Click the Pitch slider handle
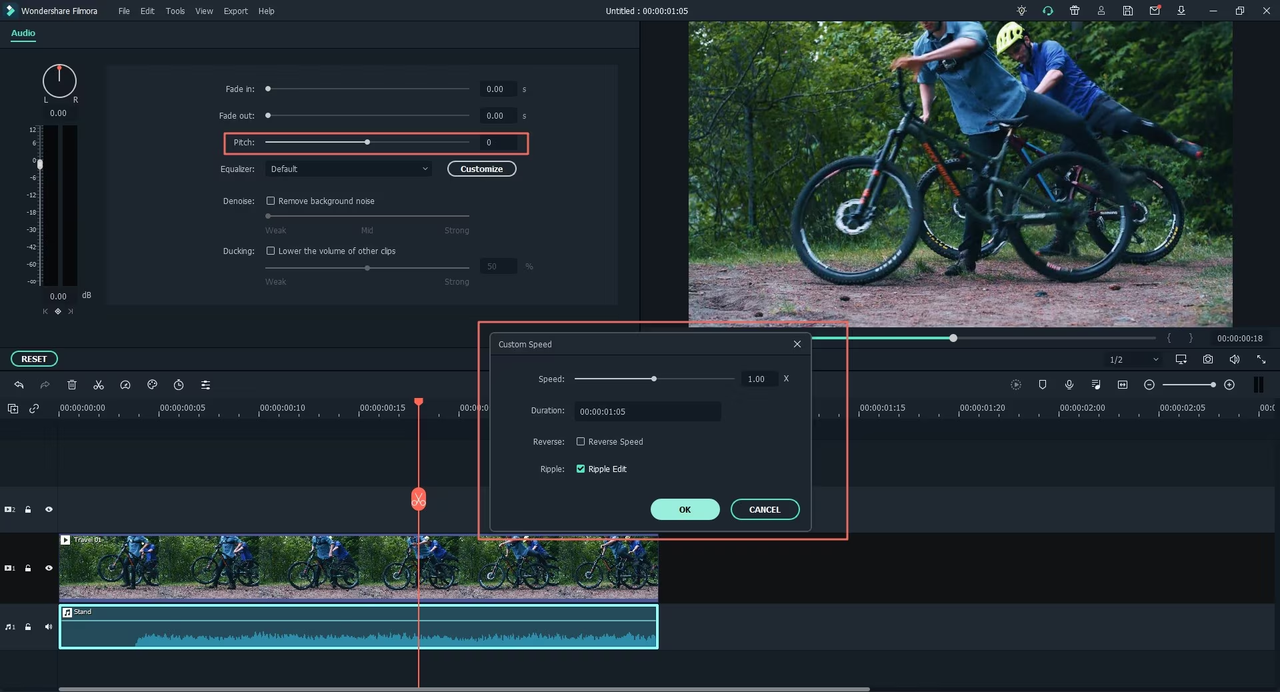This screenshot has height=692, width=1280. point(367,142)
